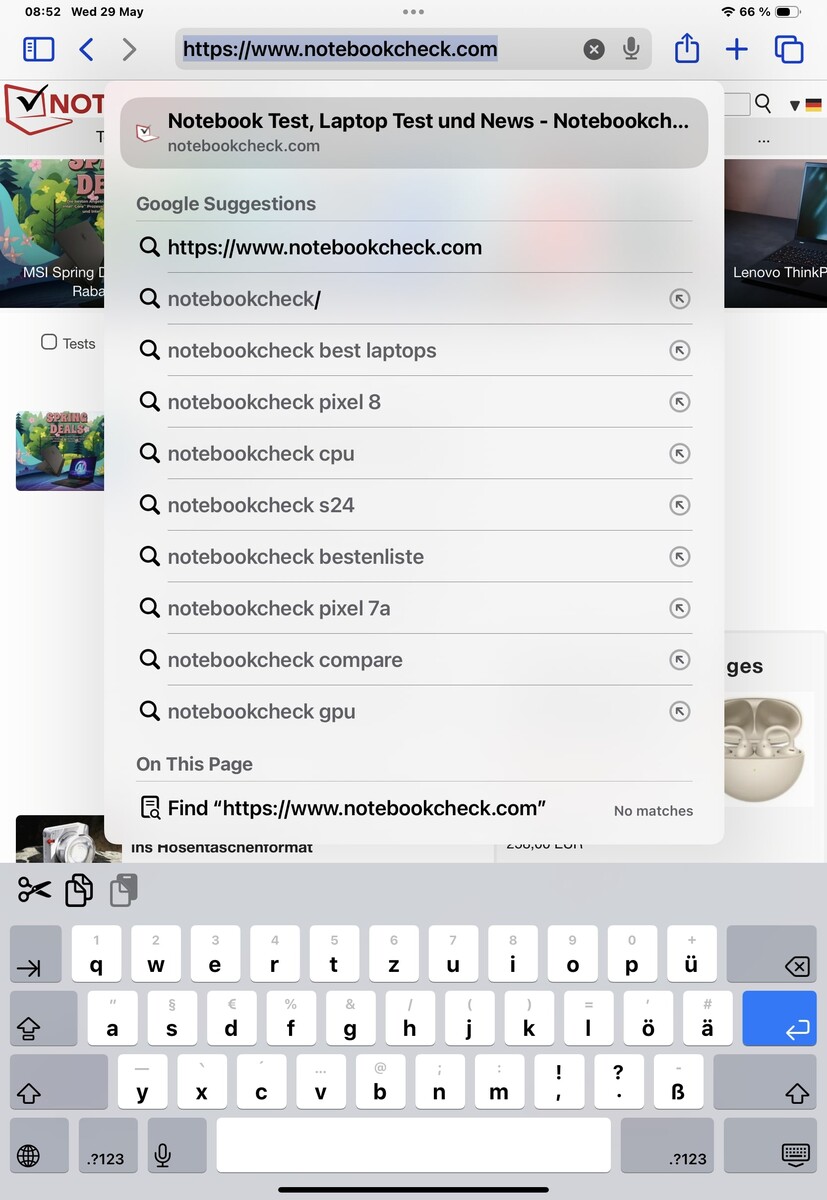Tap the three-dot multitasking menu
Screen dimensions: 827x1200
pyautogui.click(x=413, y=12)
